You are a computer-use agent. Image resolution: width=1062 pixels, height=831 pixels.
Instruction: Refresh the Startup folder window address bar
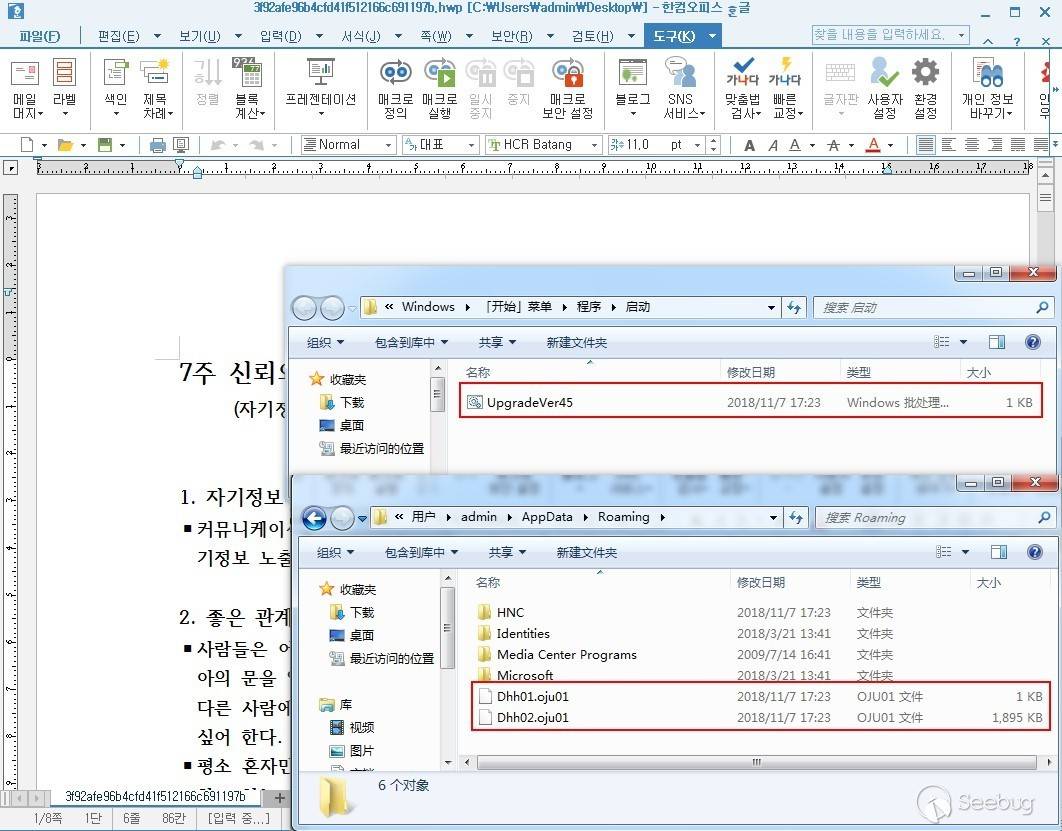(794, 307)
